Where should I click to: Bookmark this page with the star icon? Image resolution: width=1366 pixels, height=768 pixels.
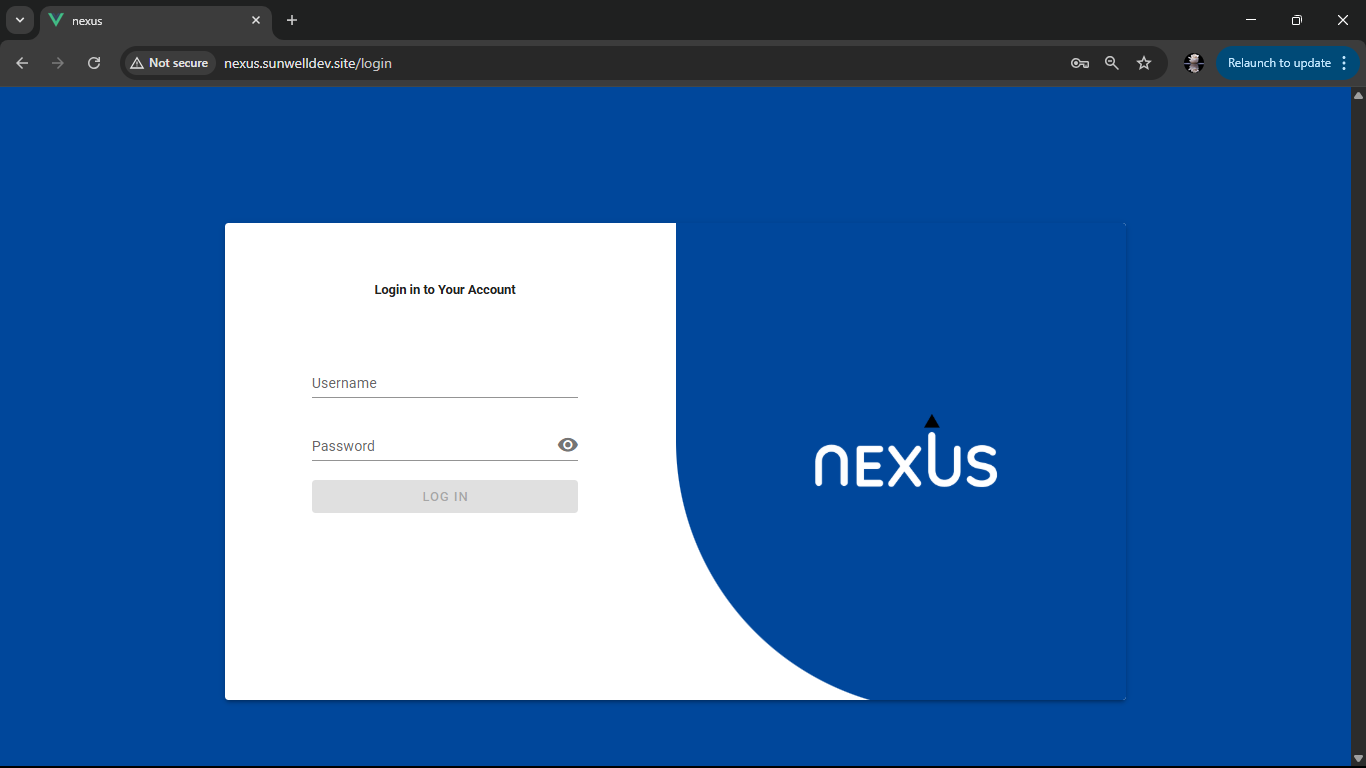(1144, 62)
